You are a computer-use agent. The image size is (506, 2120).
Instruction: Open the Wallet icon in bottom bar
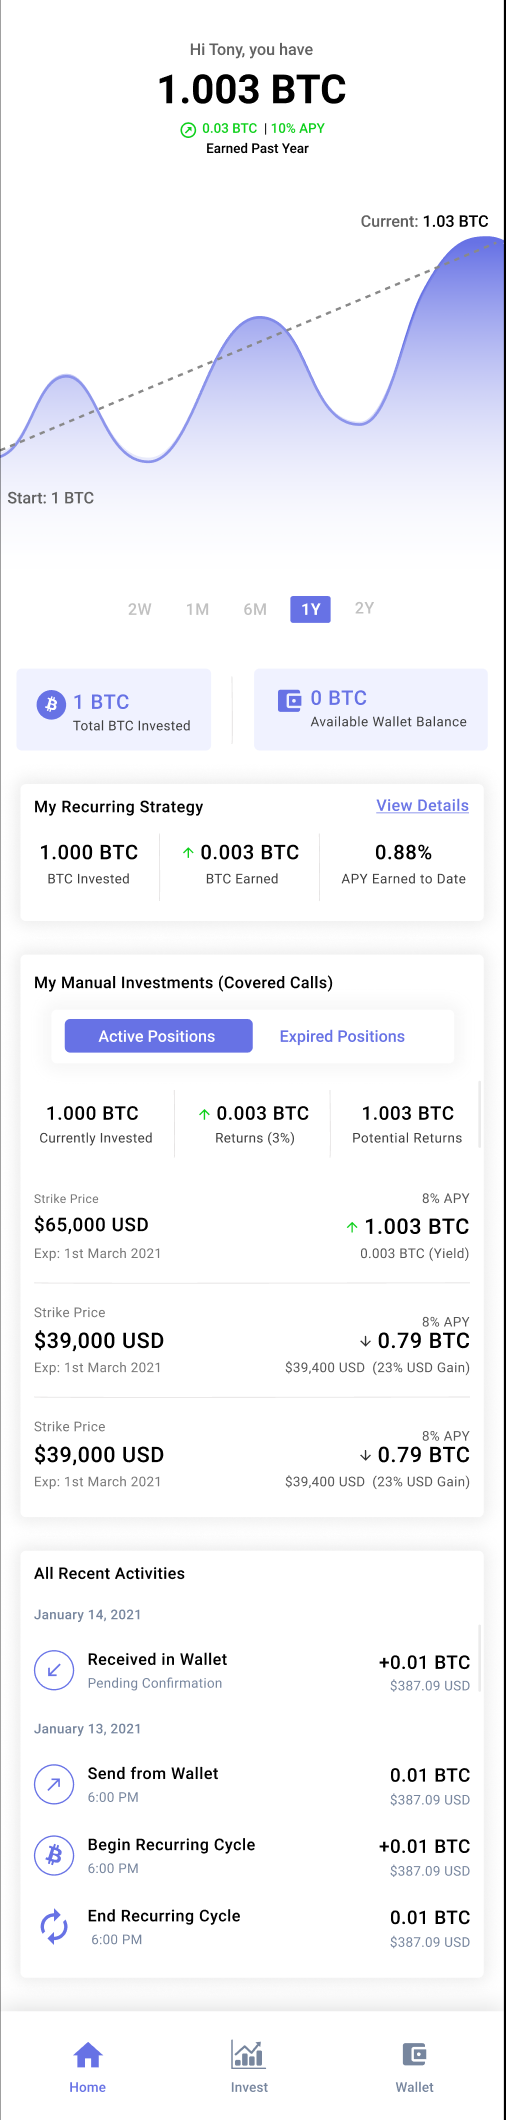click(414, 2054)
